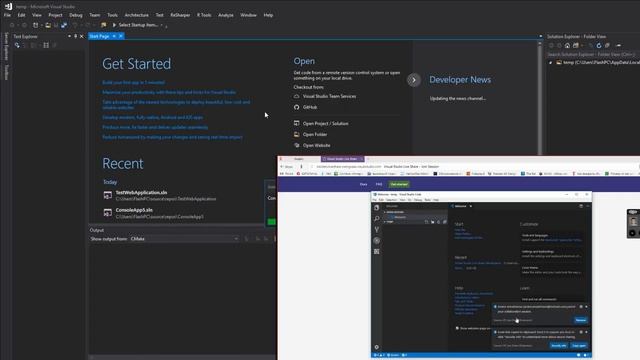Click the Visual Studio Team Services cloud icon

click(x=297, y=96)
